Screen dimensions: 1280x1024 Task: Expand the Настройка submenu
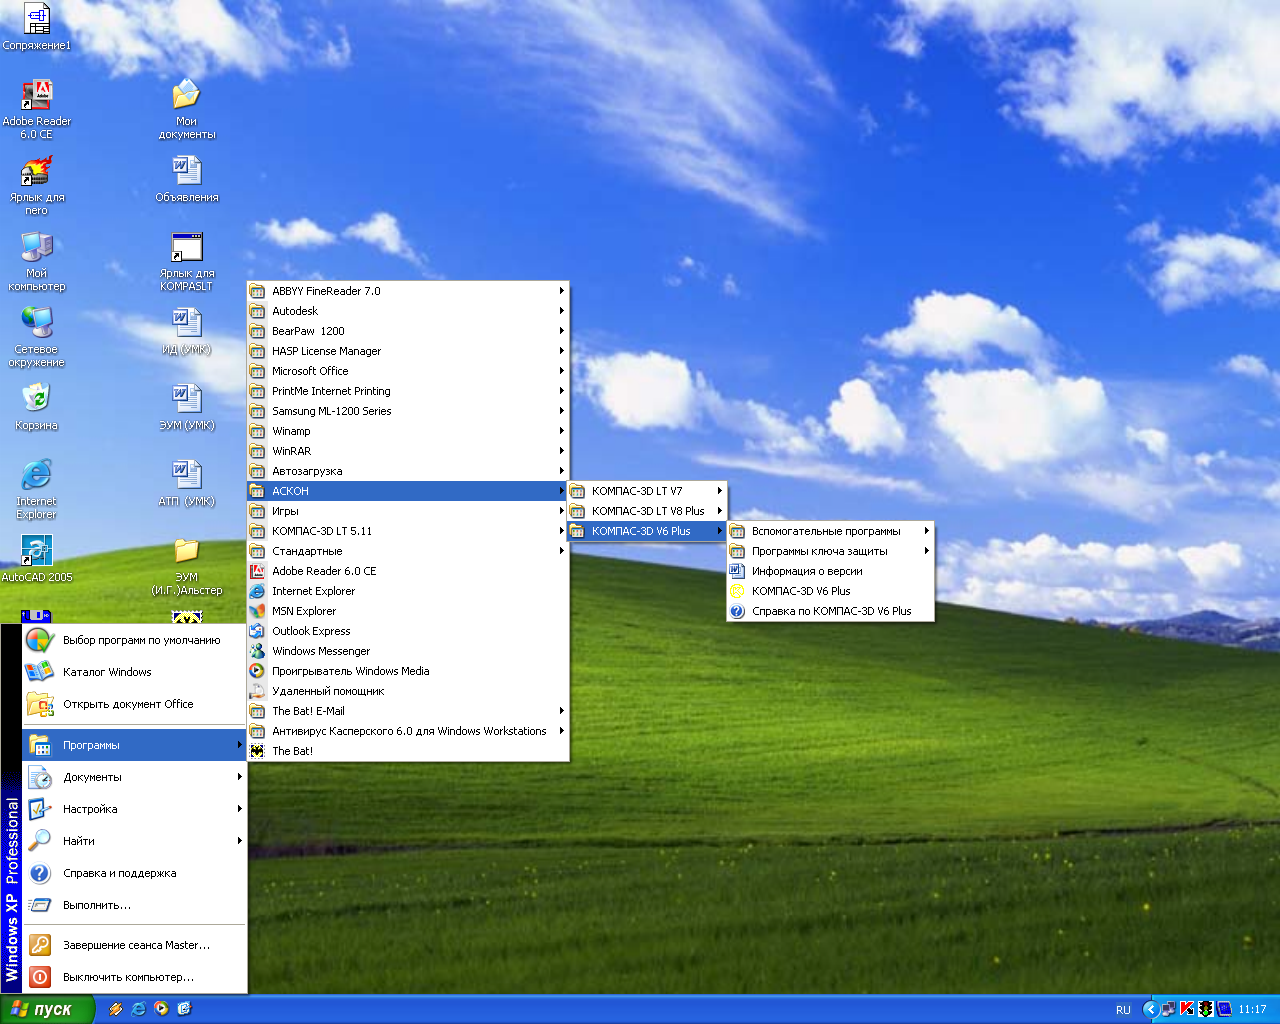point(134,809)
